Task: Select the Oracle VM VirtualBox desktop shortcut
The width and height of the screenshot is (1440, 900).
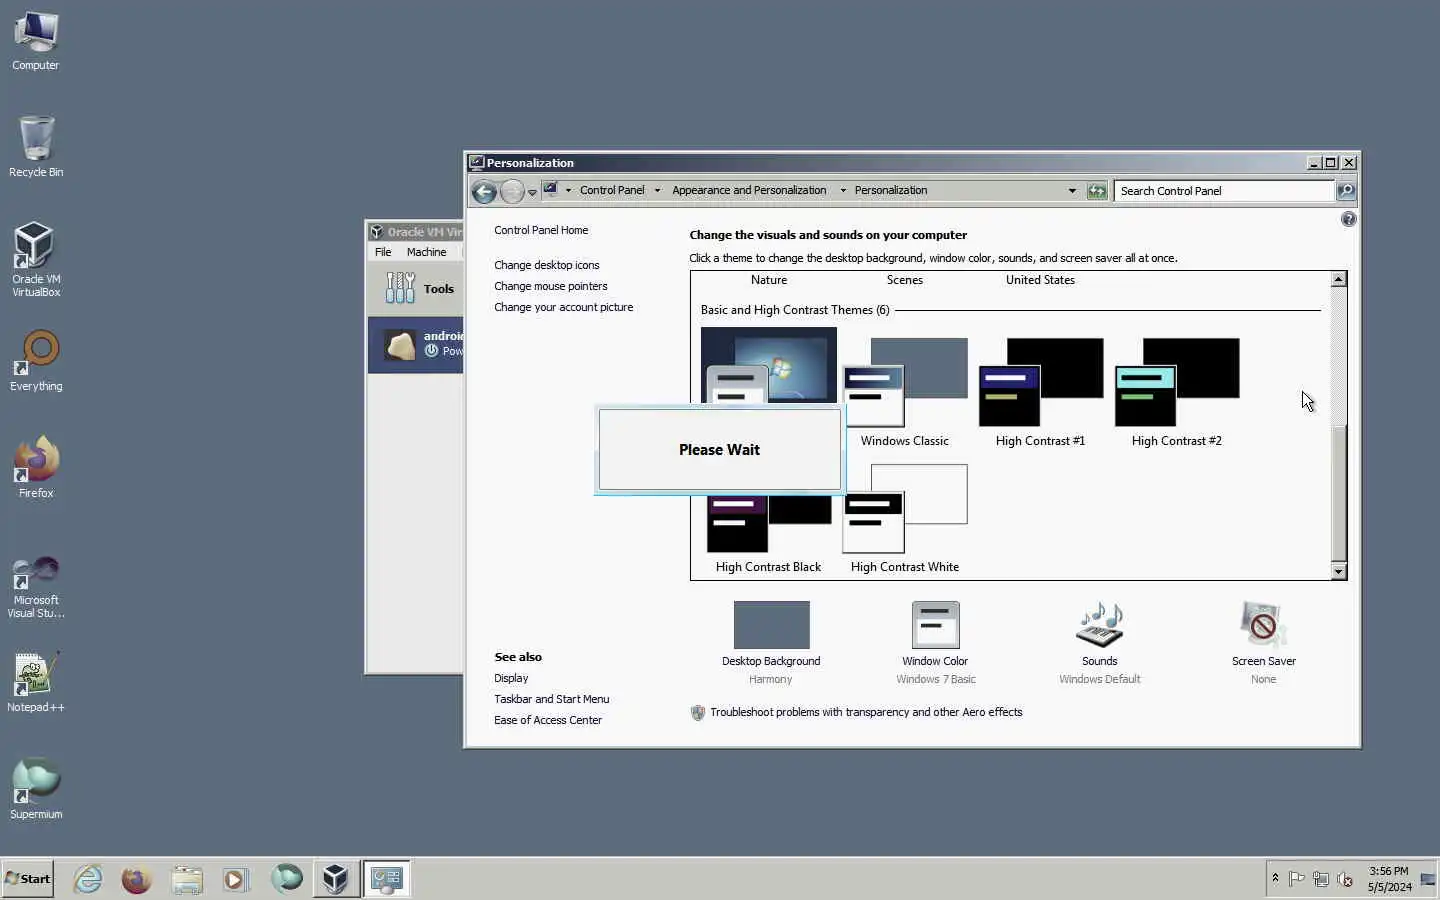Action: click(x=36, y=260)
